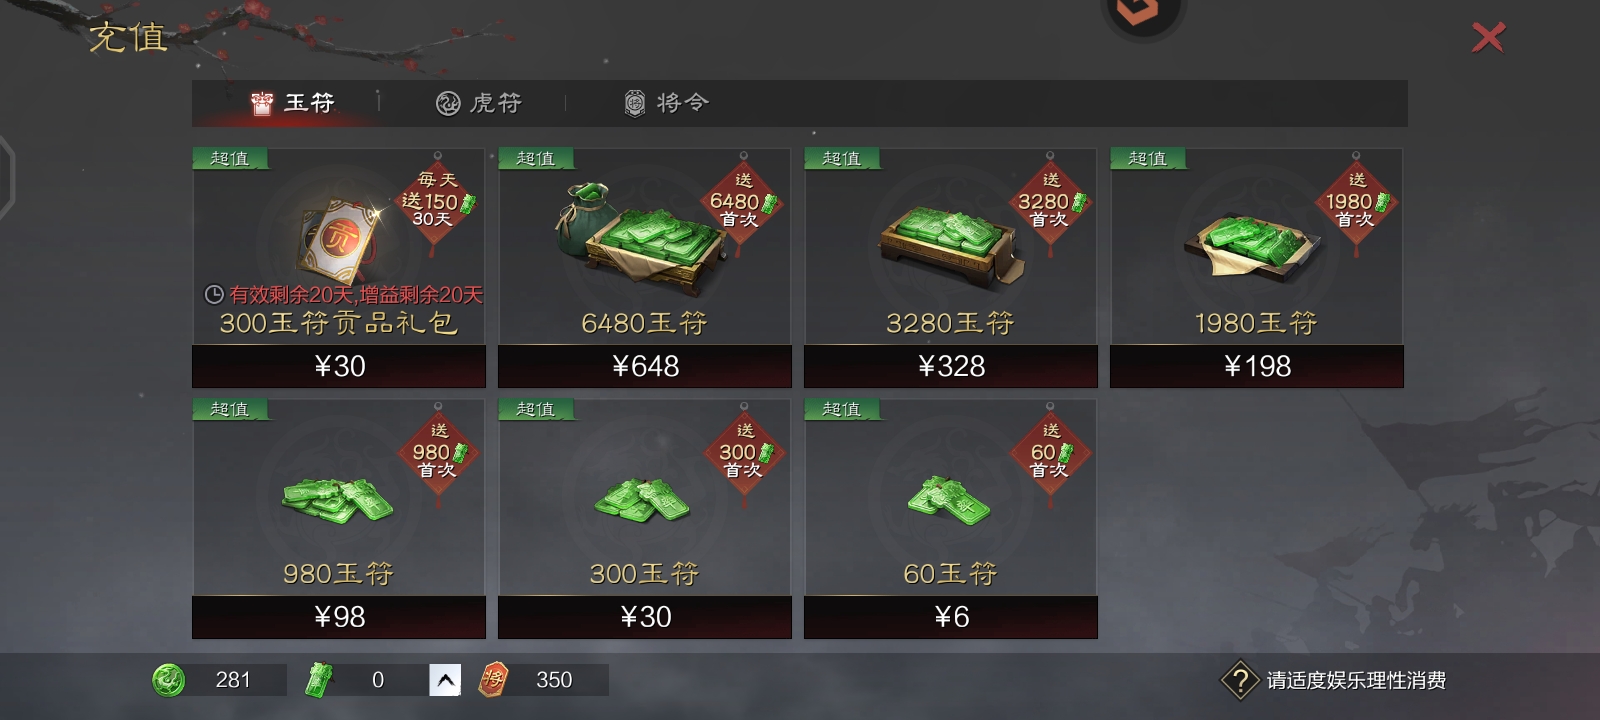Switch to the 虎符 tab
This screenshot has height=720, width=1600.
(479, 103)
